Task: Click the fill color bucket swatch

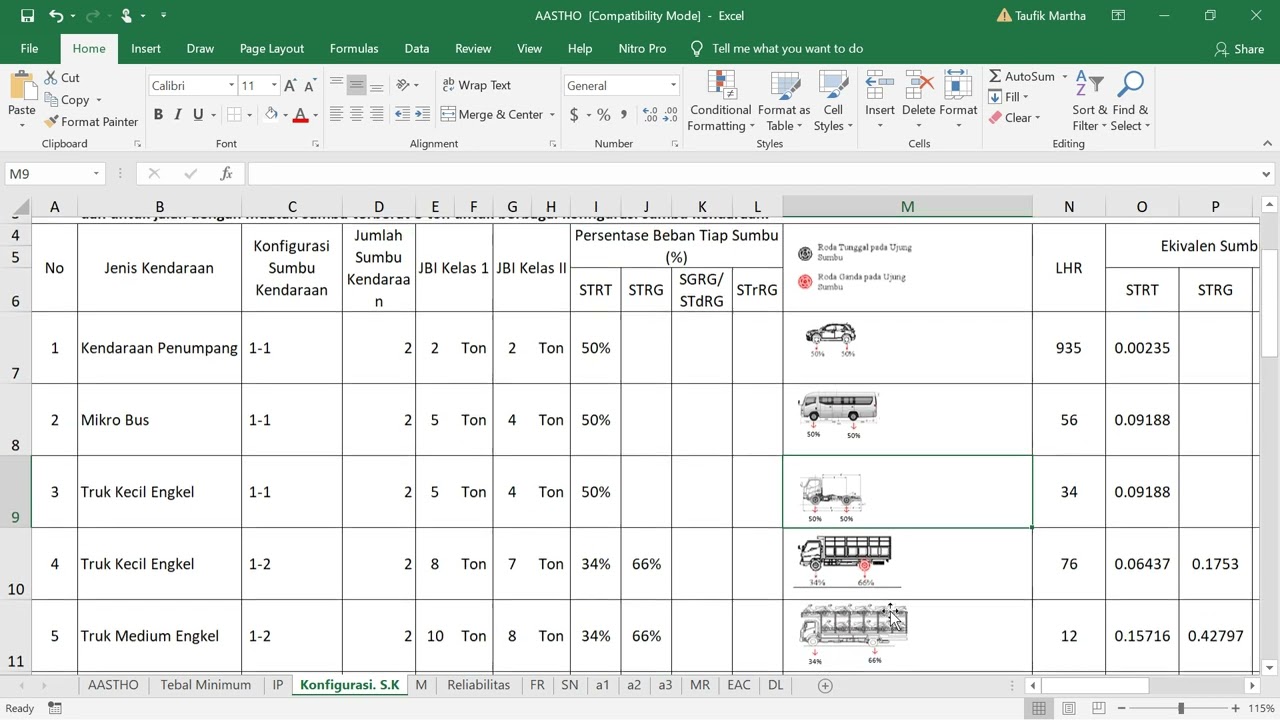Action: [271, 114]
